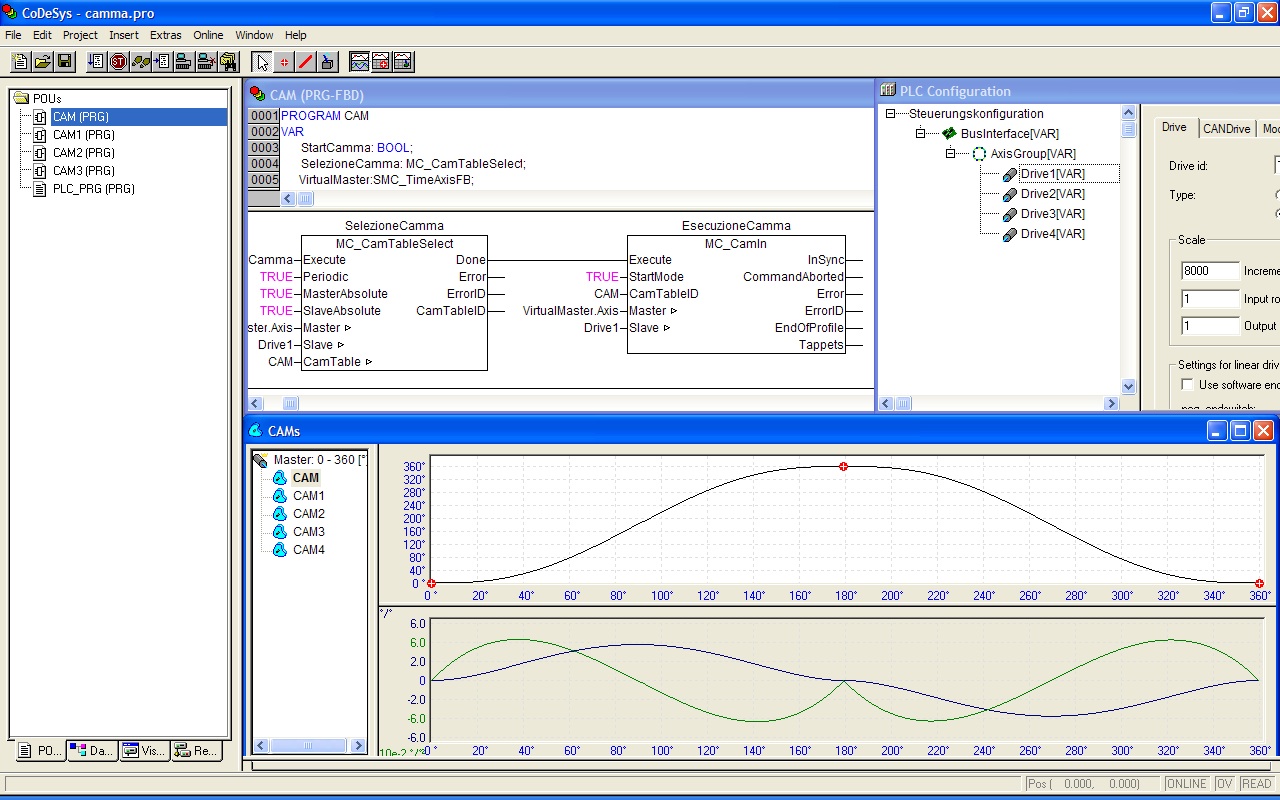This screenshot has width=1280, height=800.
Task: Open the Online menu
Action: pos(208,35)
